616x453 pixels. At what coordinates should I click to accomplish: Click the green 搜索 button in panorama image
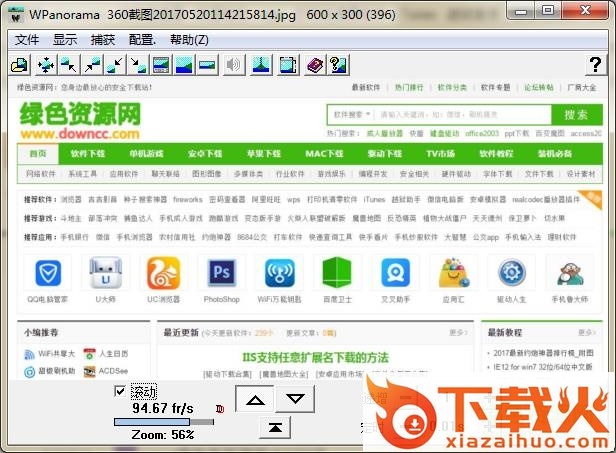[576, 115]
